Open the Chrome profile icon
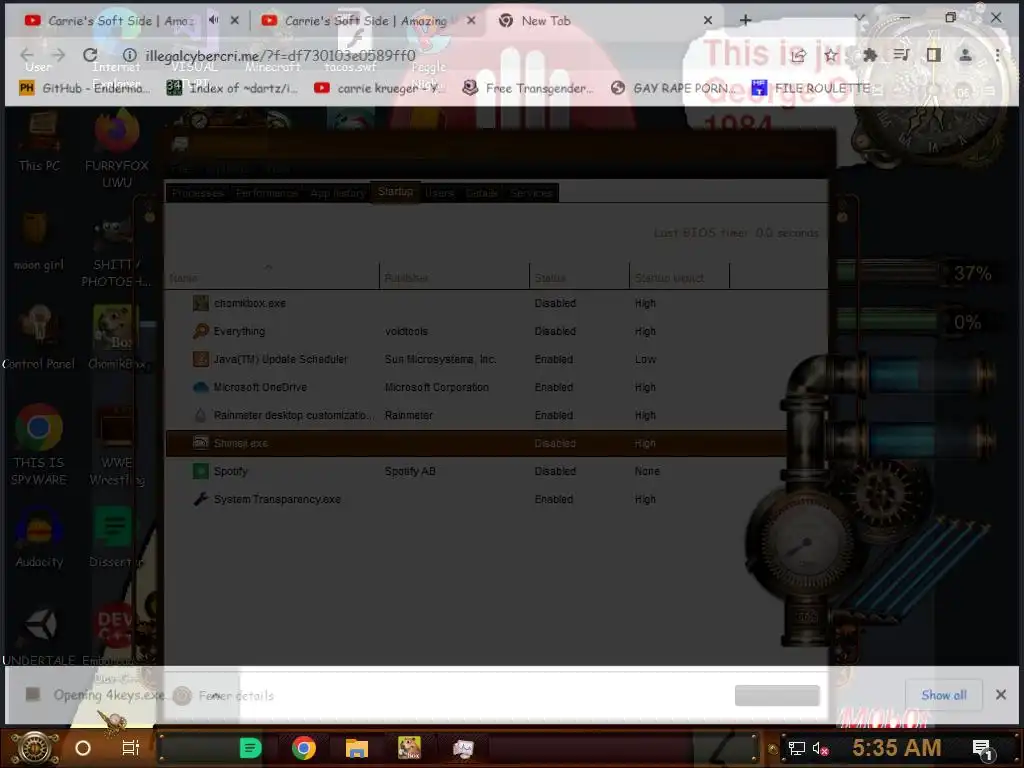The image size is (1024, 768). click(965, 56)
